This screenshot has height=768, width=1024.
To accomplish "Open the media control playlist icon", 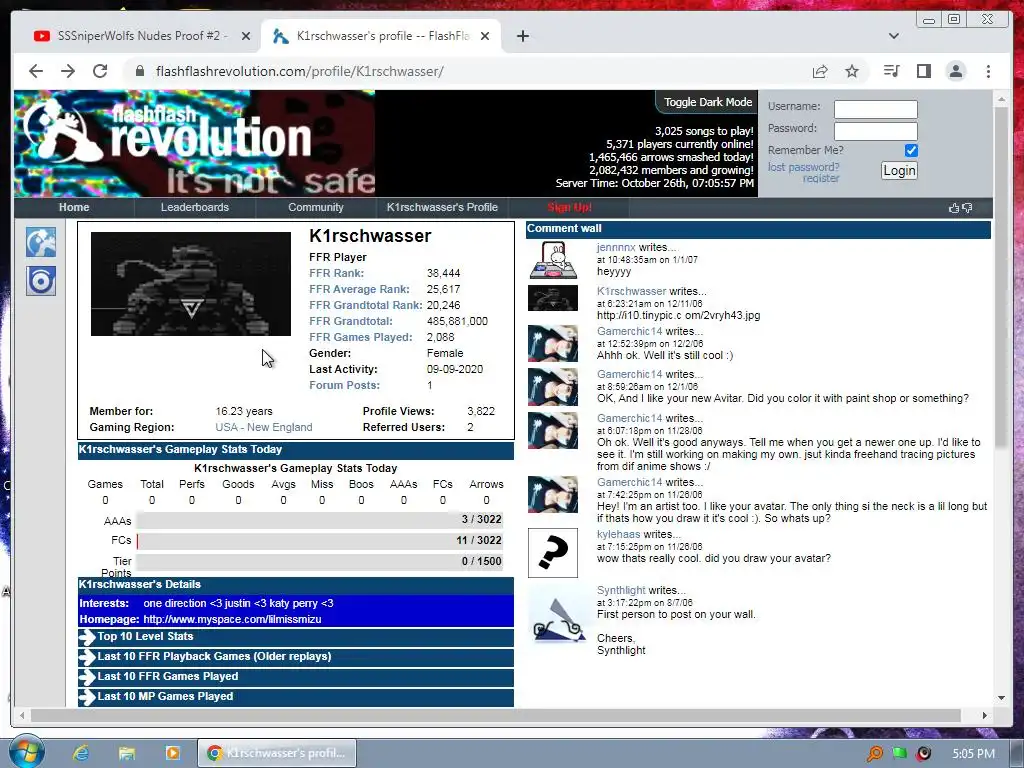I will click(x=891, y=71).
